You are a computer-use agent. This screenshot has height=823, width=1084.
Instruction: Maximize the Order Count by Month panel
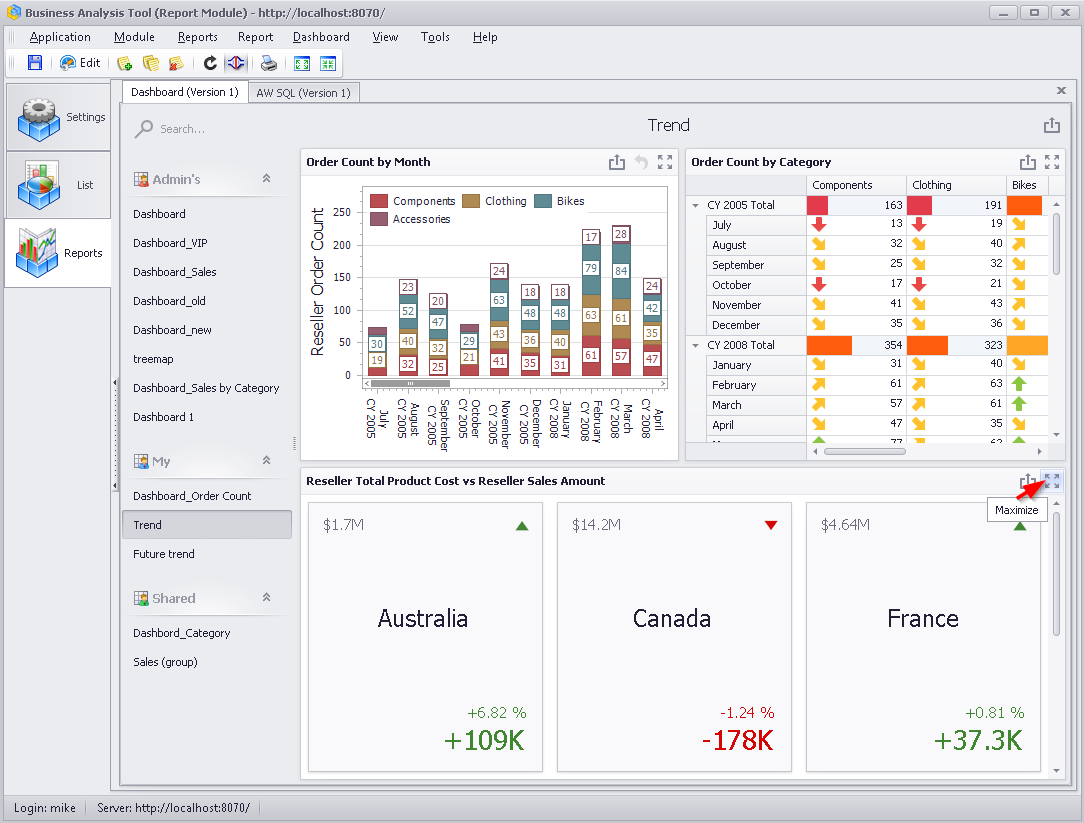pos(665,162)
